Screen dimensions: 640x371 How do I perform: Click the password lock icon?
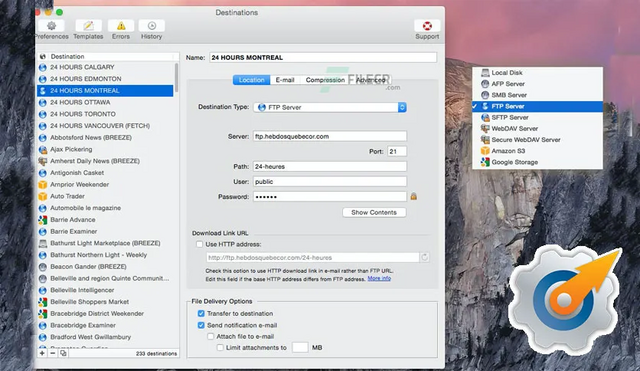tap(413, 196)
